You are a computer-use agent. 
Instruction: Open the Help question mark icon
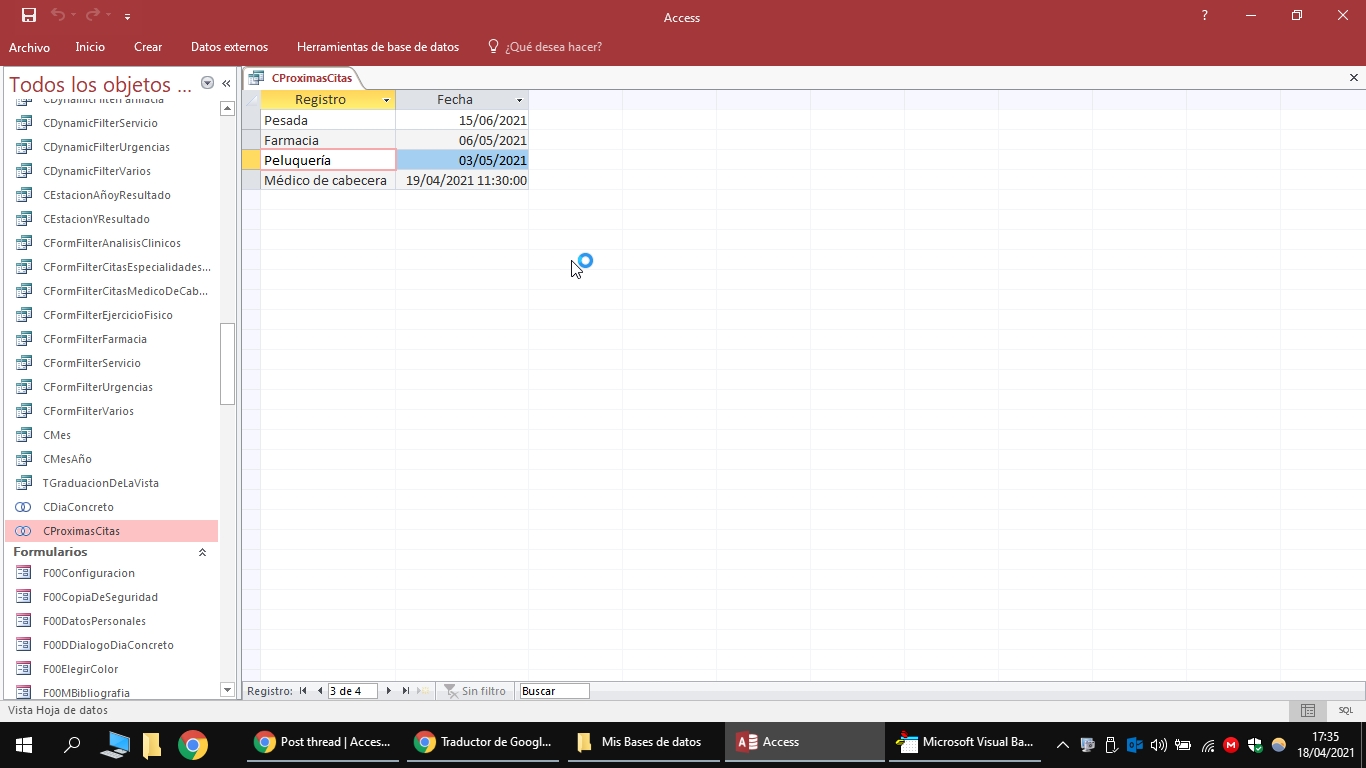click(x=1204, y=15)
